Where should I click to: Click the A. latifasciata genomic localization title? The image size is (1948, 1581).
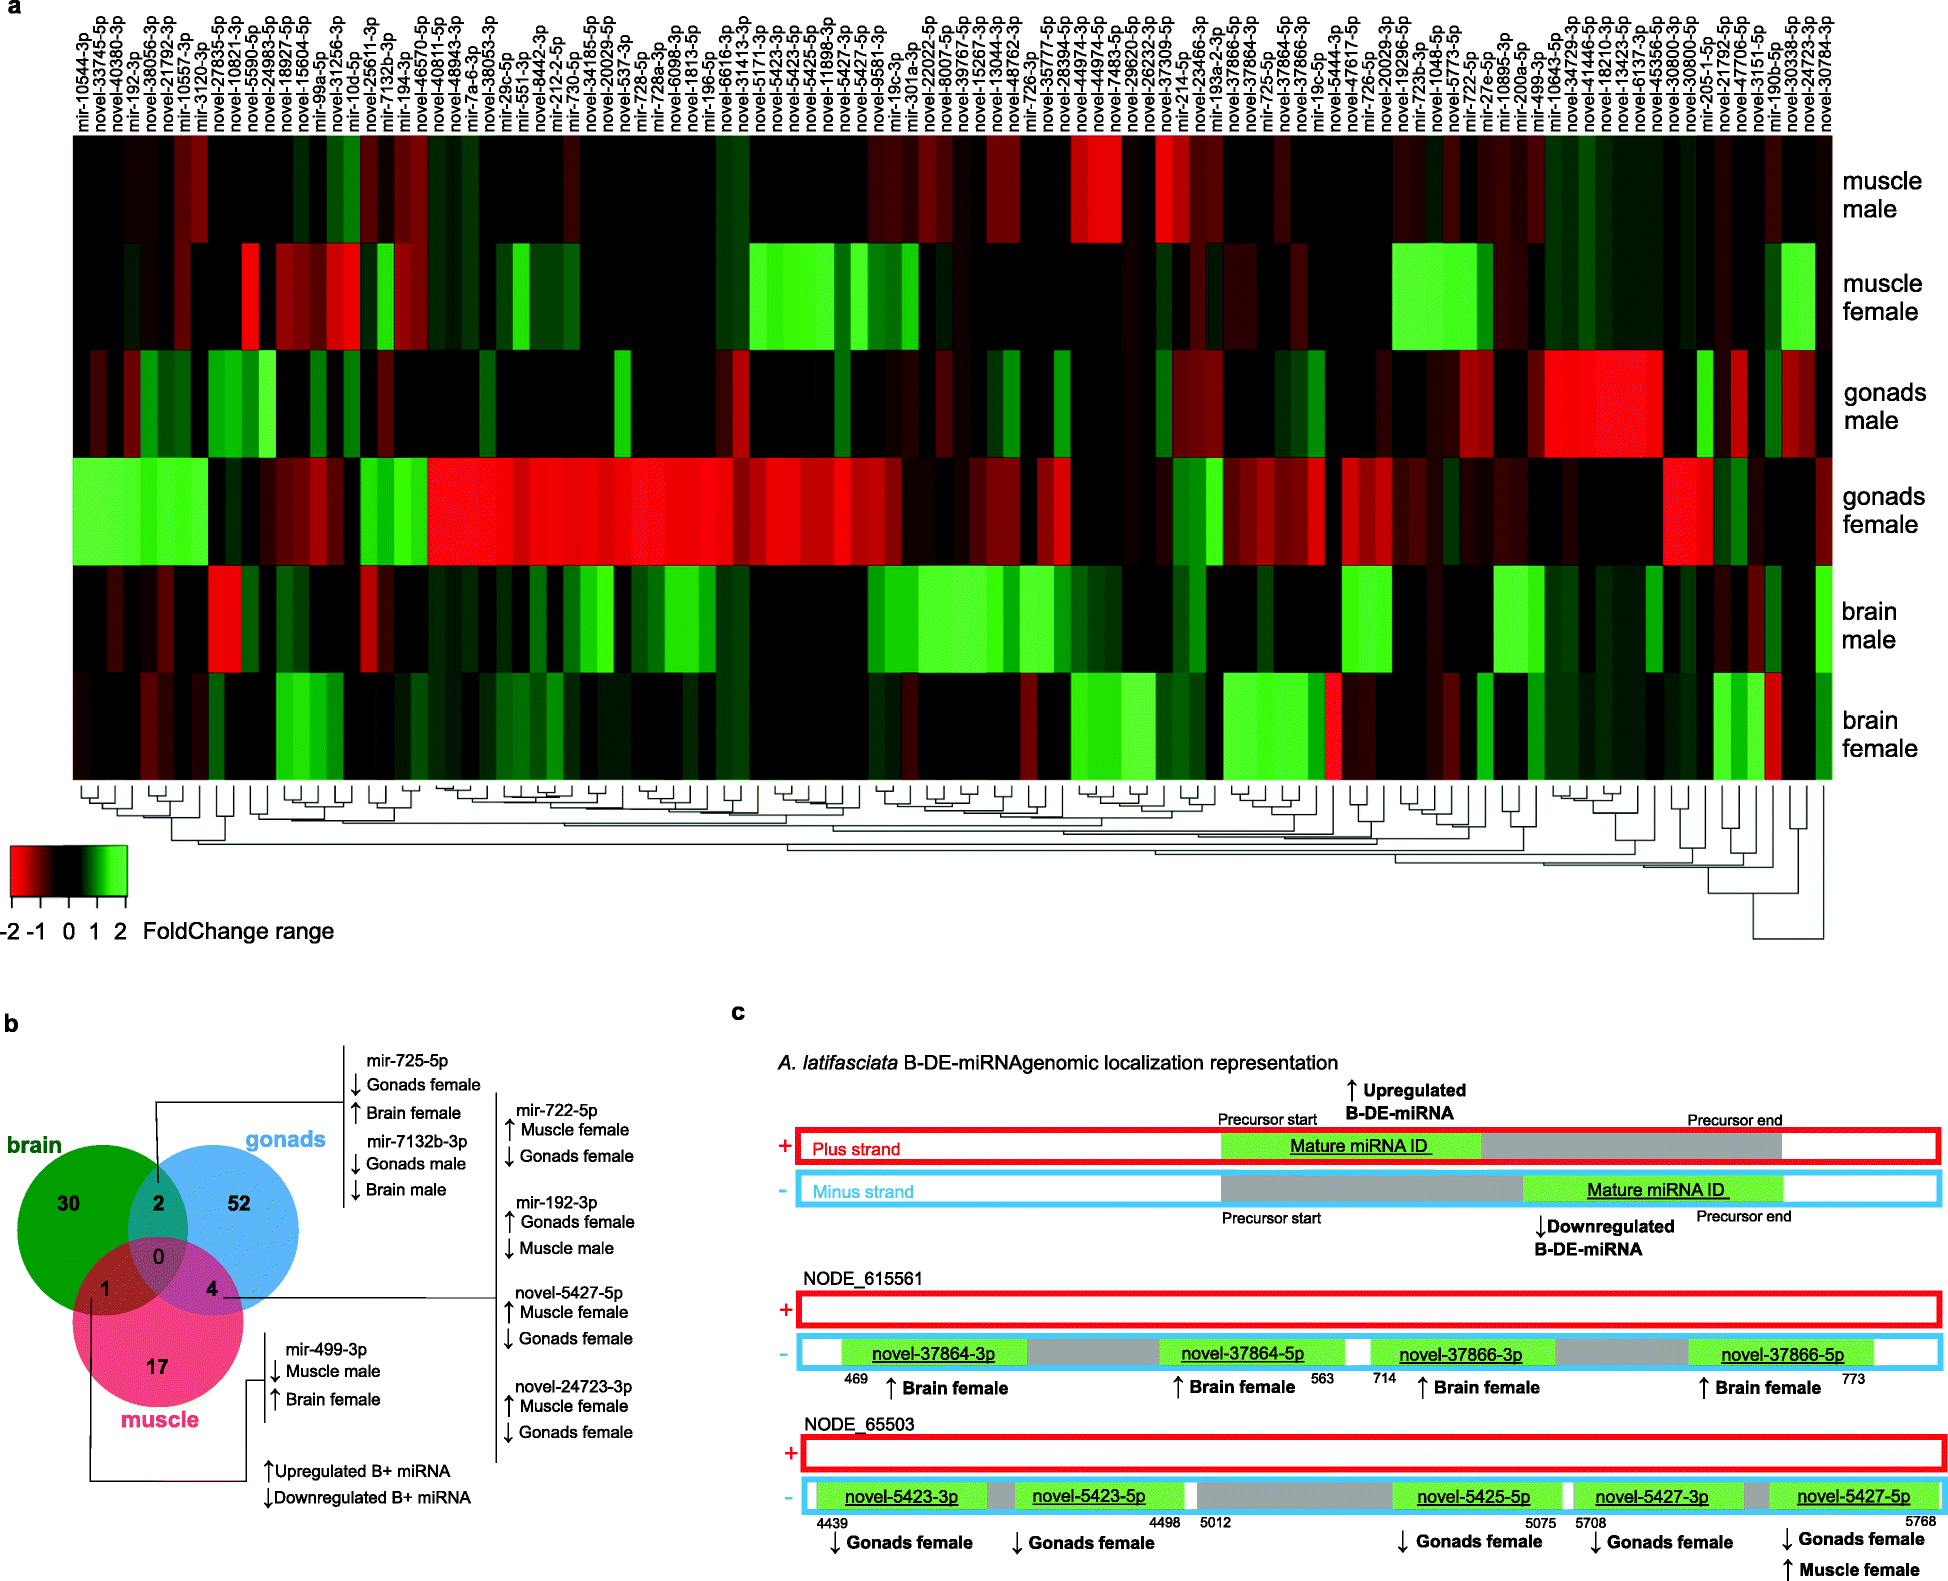click(x=1058, y=1063)
